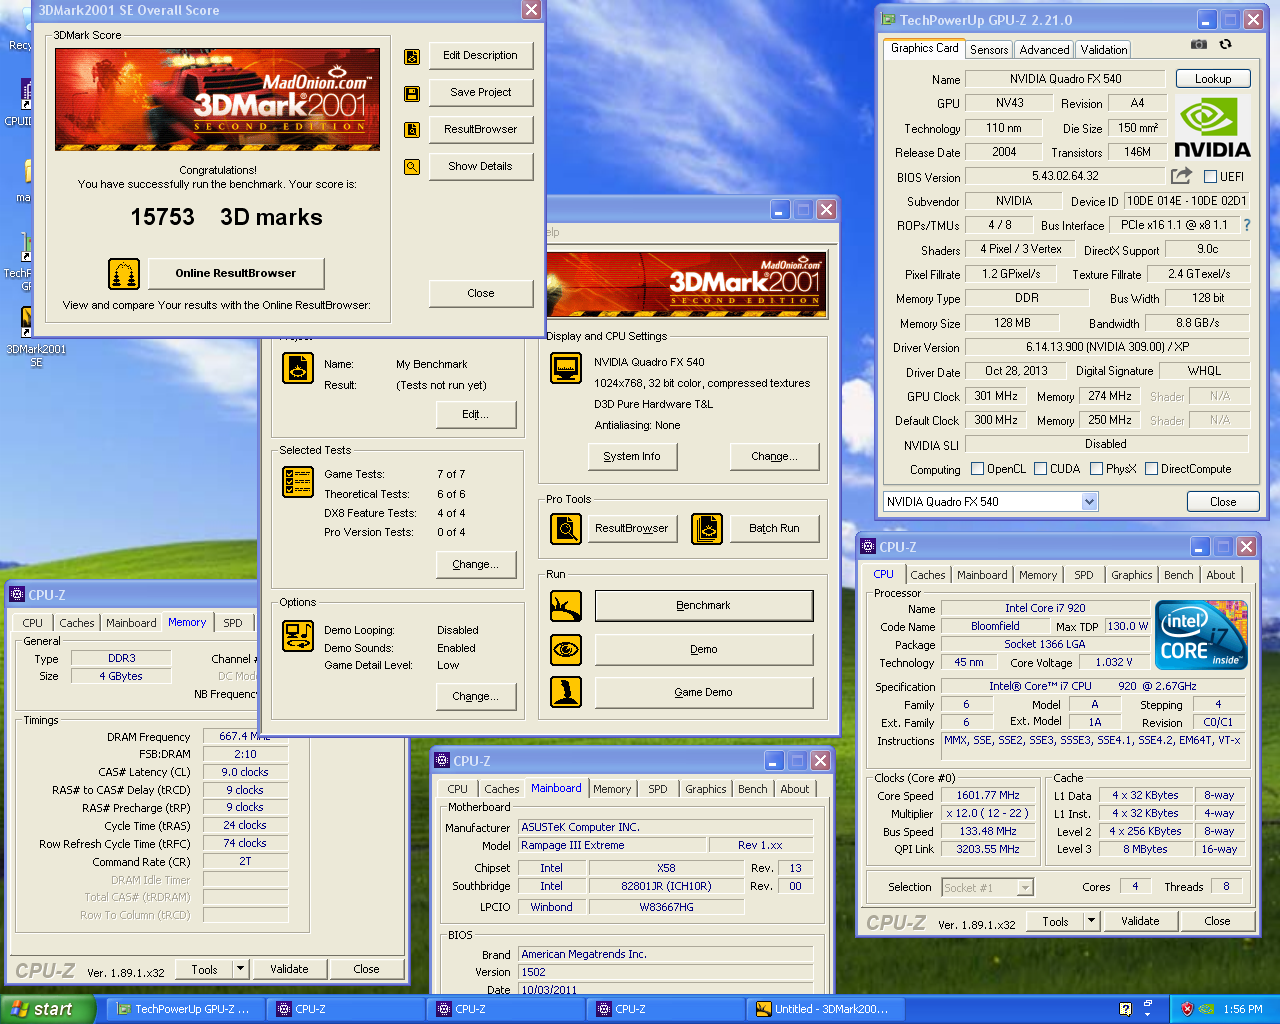
Task: Click the Demo eye icon
Action: click(566, 649)
